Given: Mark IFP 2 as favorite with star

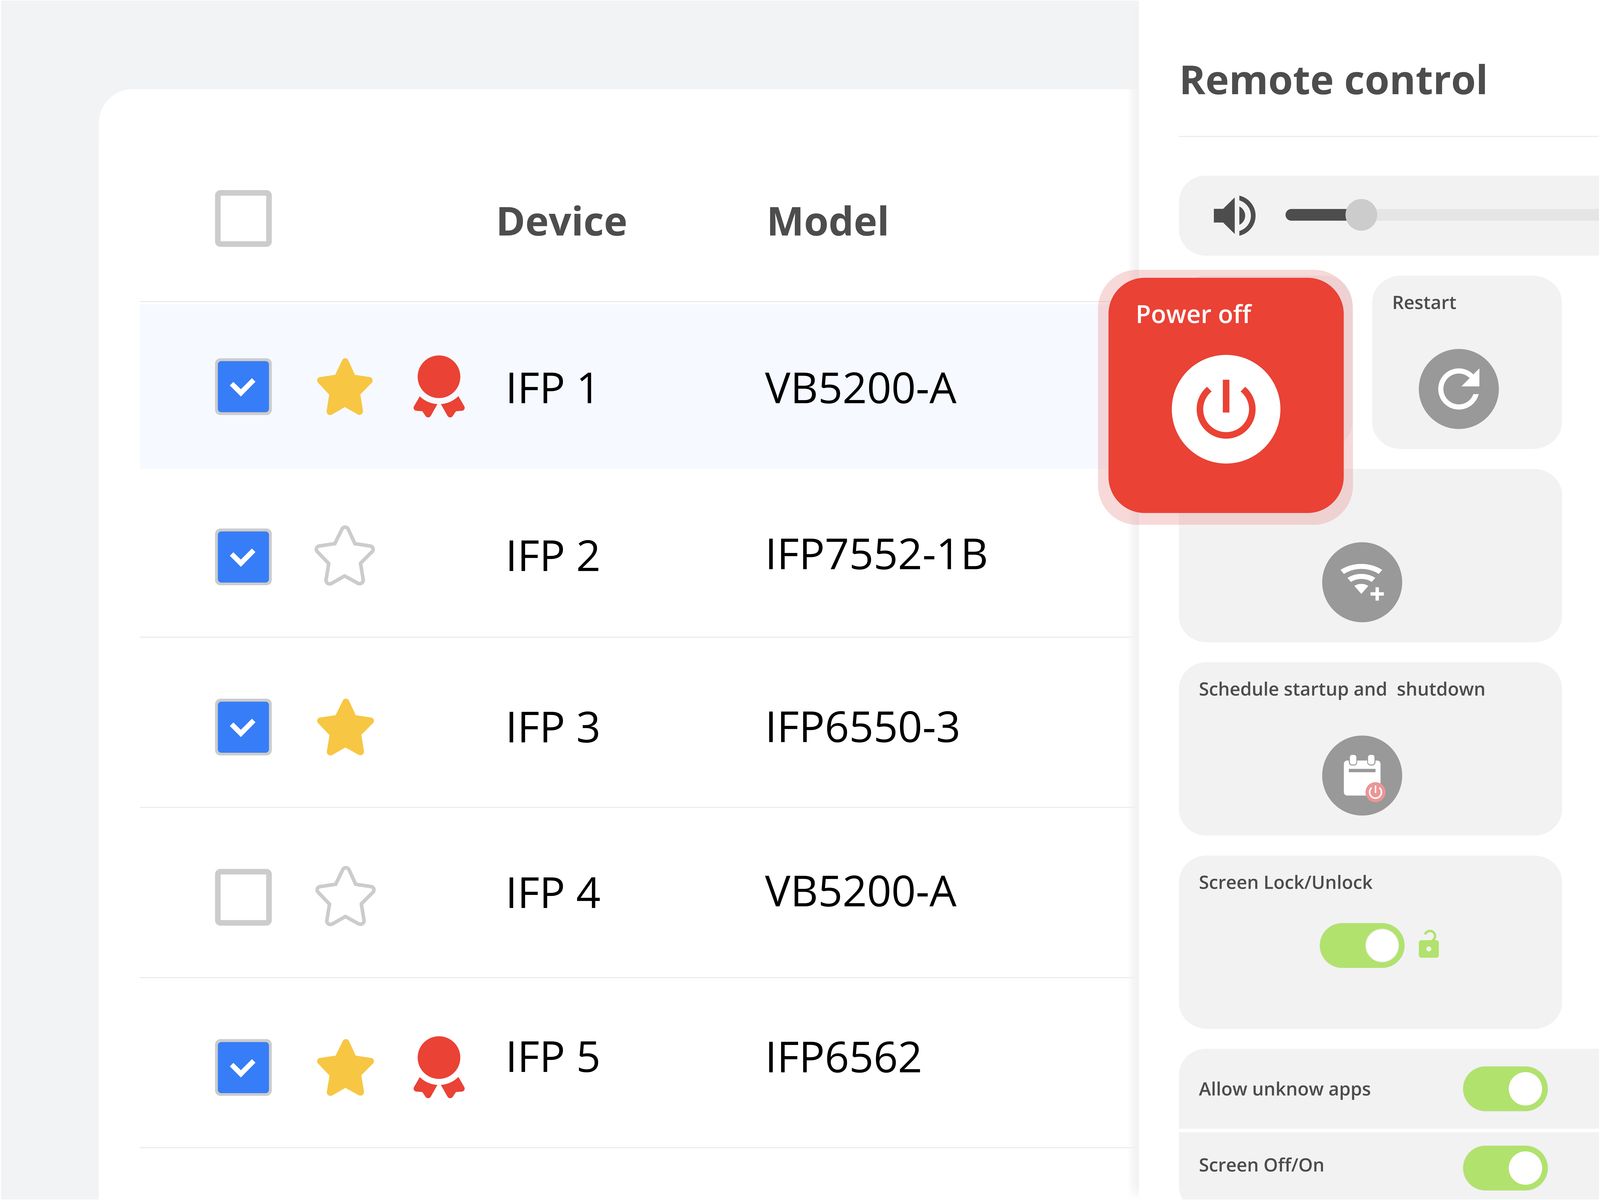Looking at the screenshot, I should tap(344, 557).
